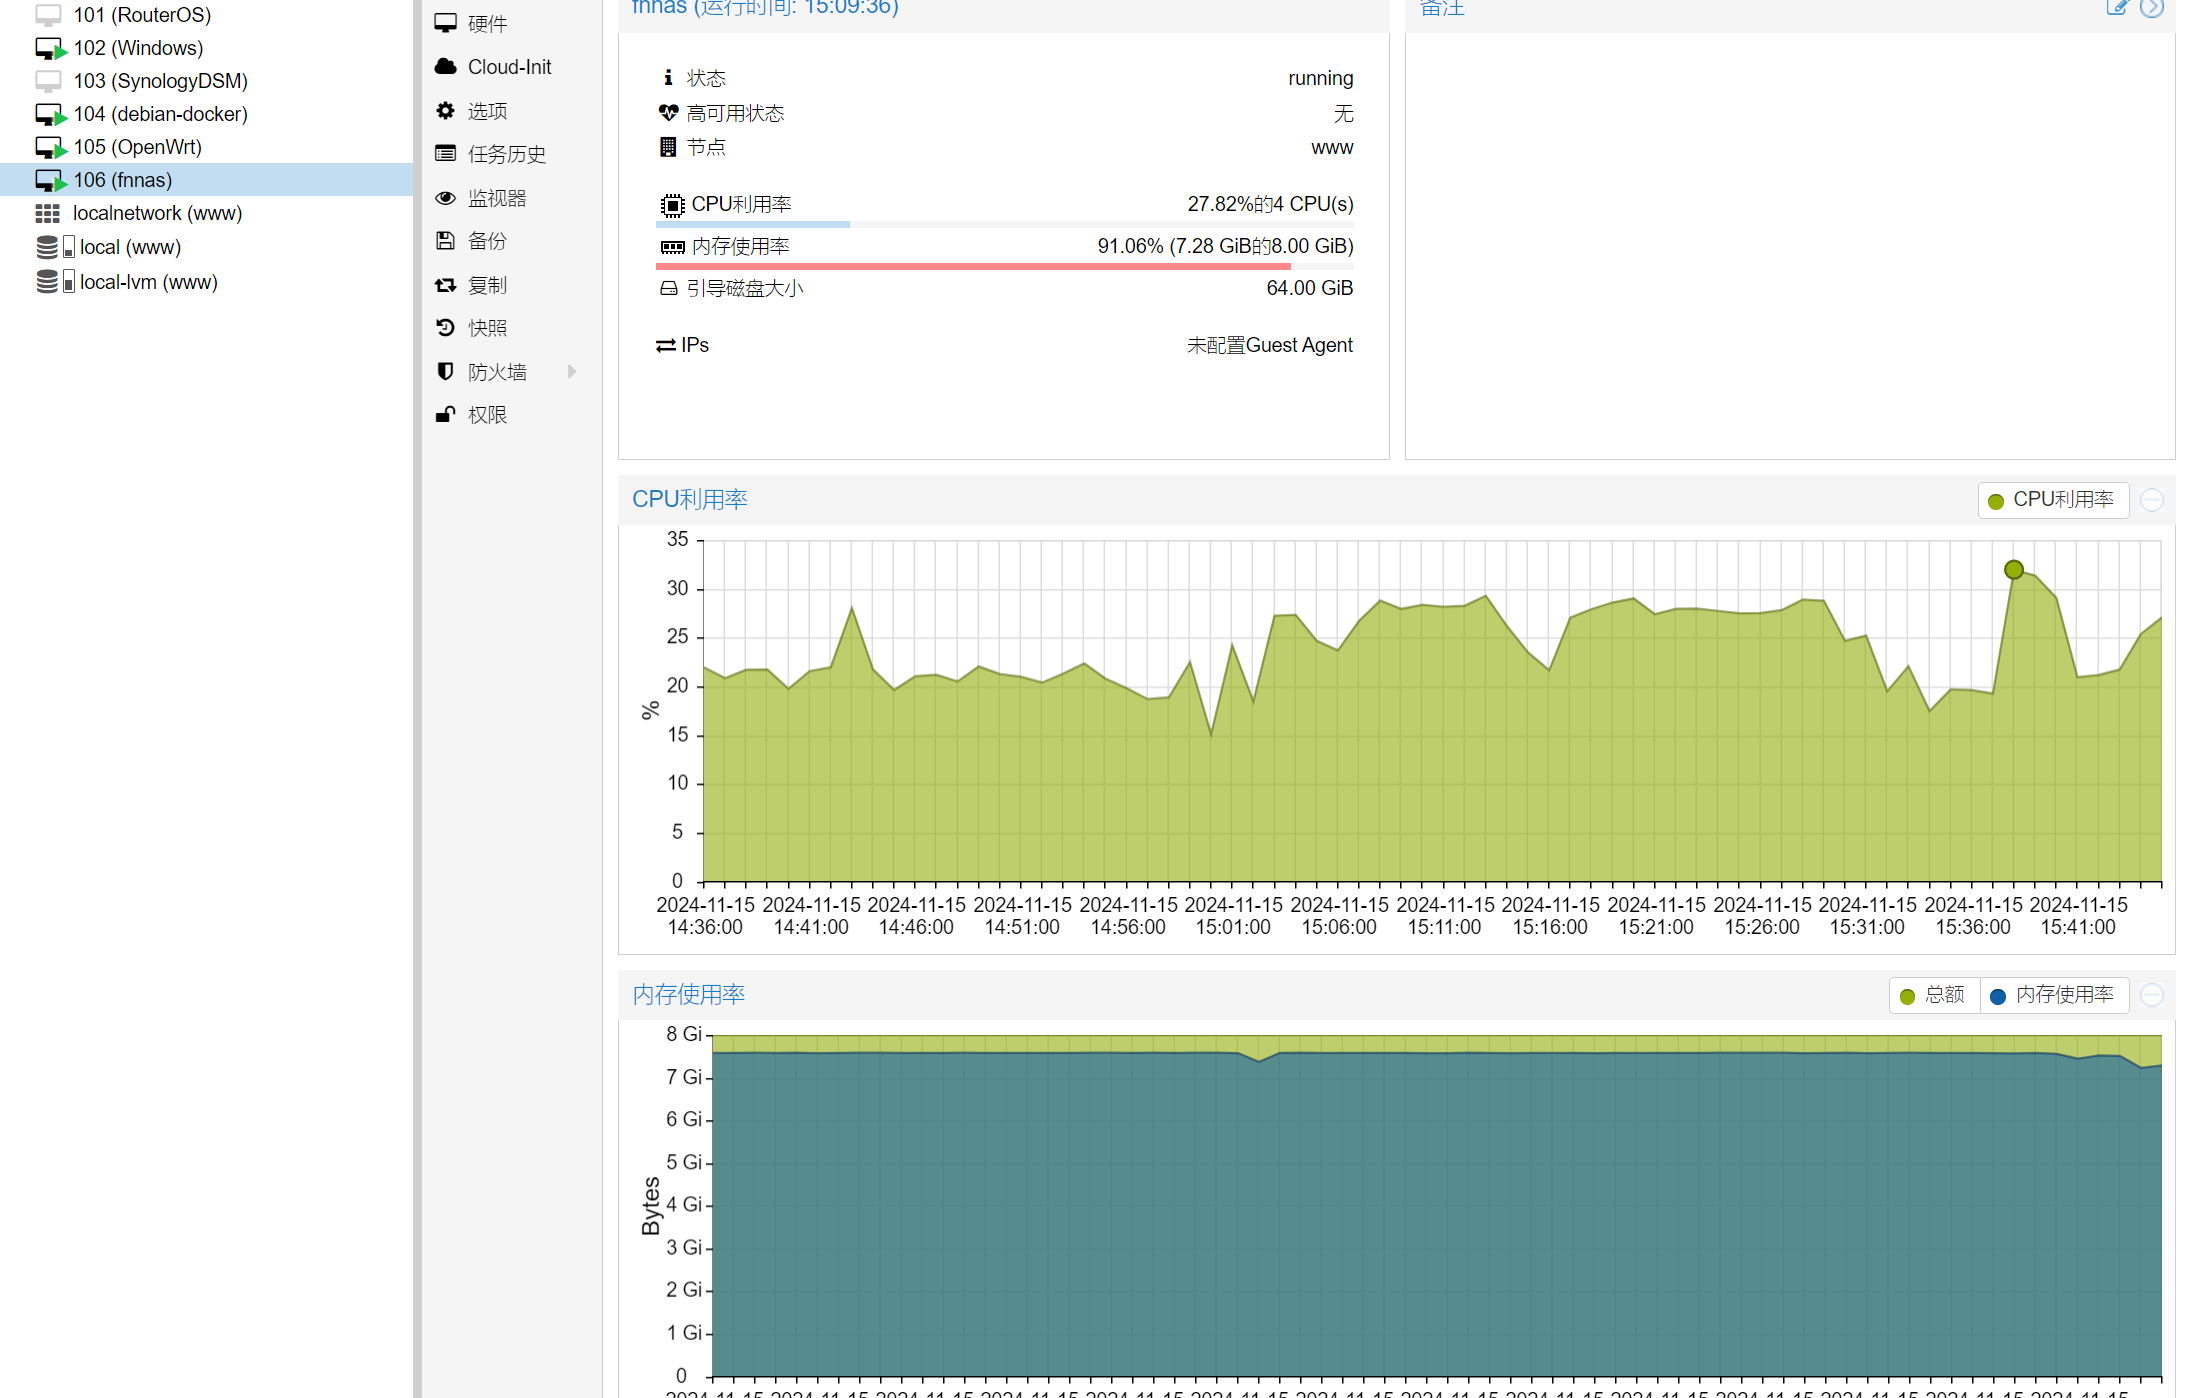This screenshot has width=2191, height=1398.
Task: Click the 104 debian-docker running VM icon
Action: (x=50, y=114)
